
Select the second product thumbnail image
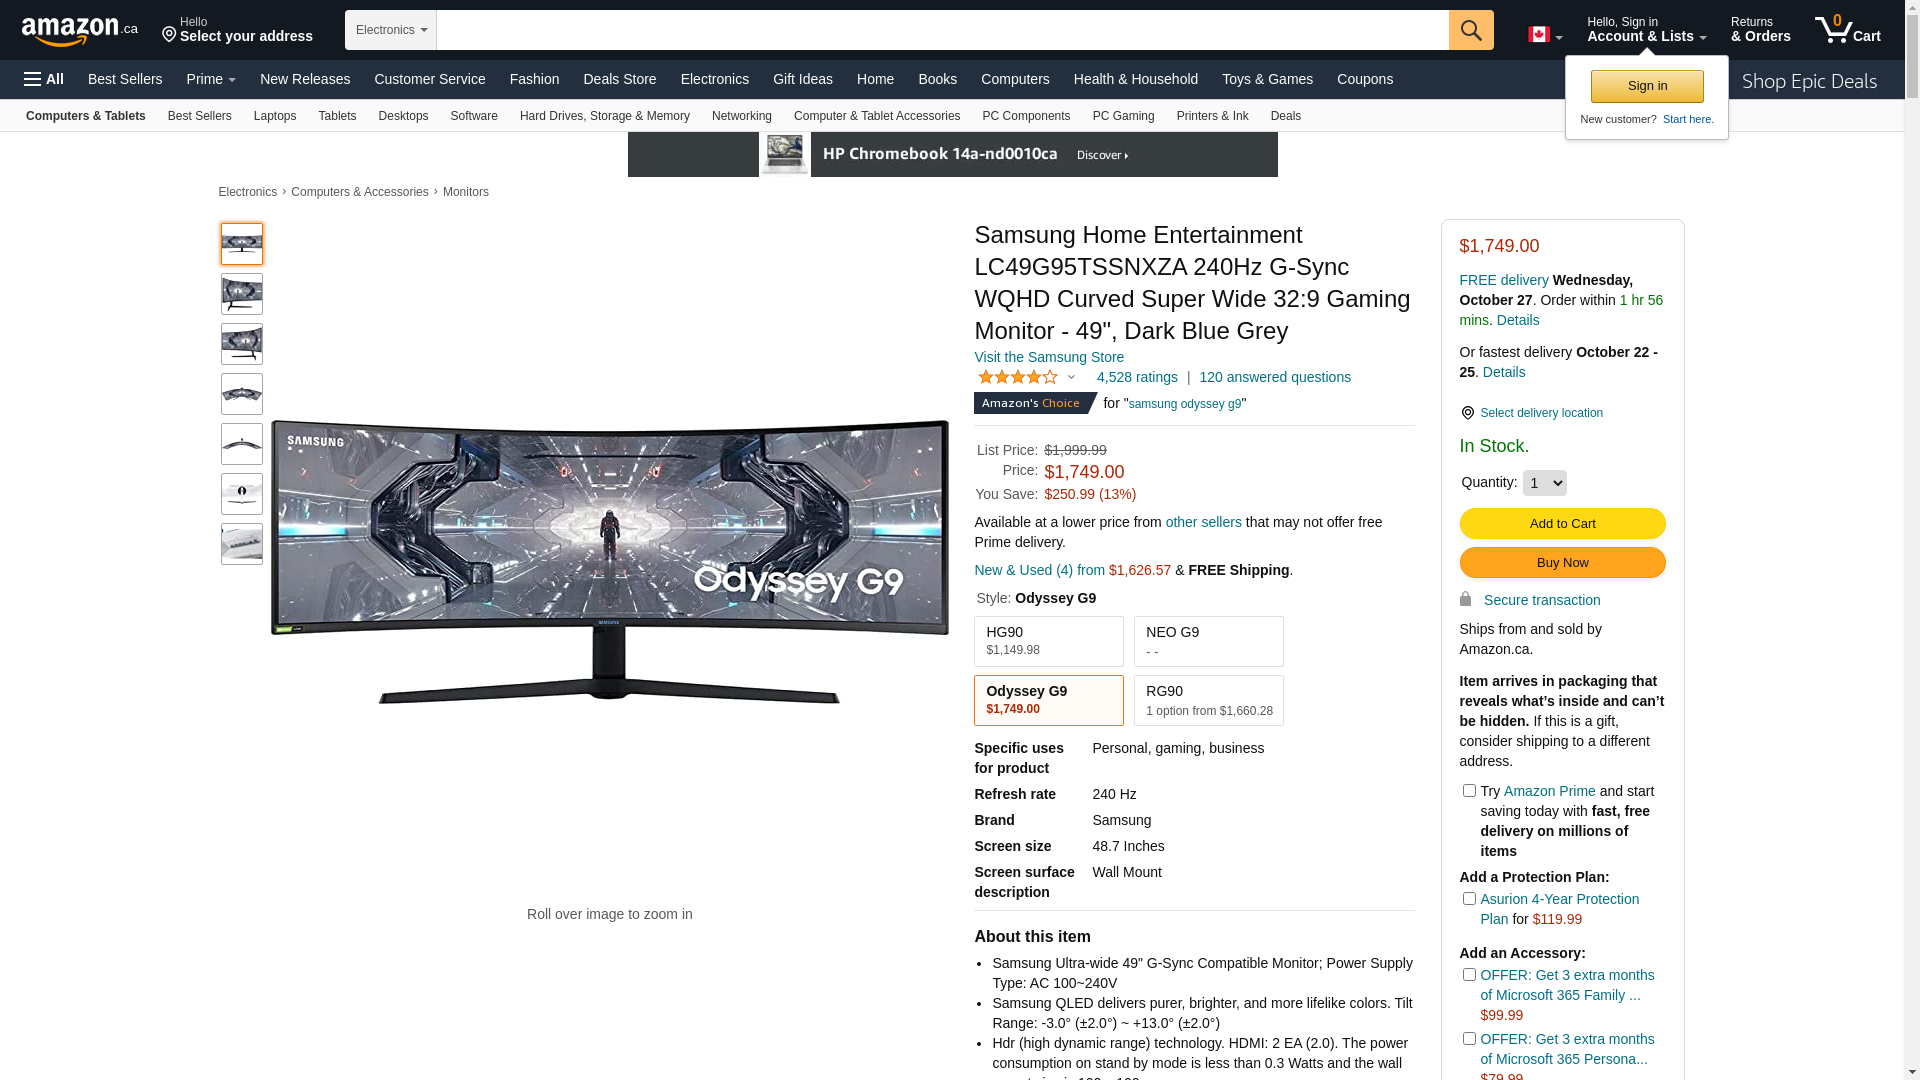242,294
